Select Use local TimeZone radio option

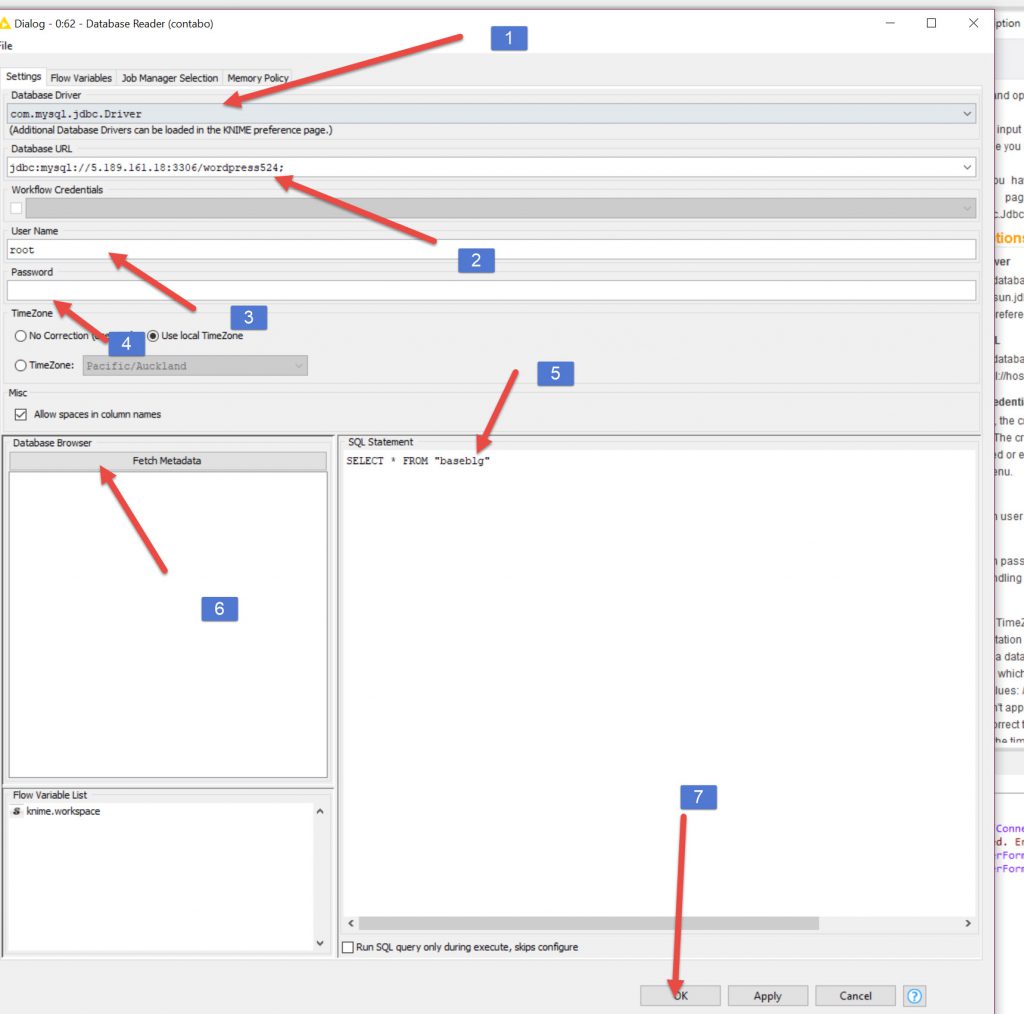pyautogui.click(x=154, y=336)
